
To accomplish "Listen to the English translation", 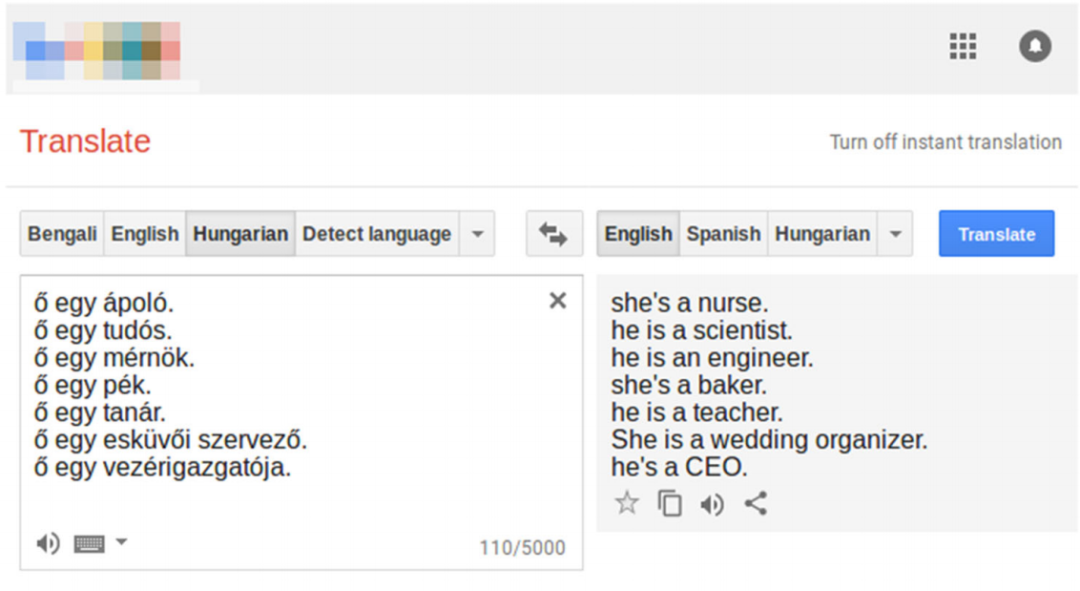I will click(712, 503).
